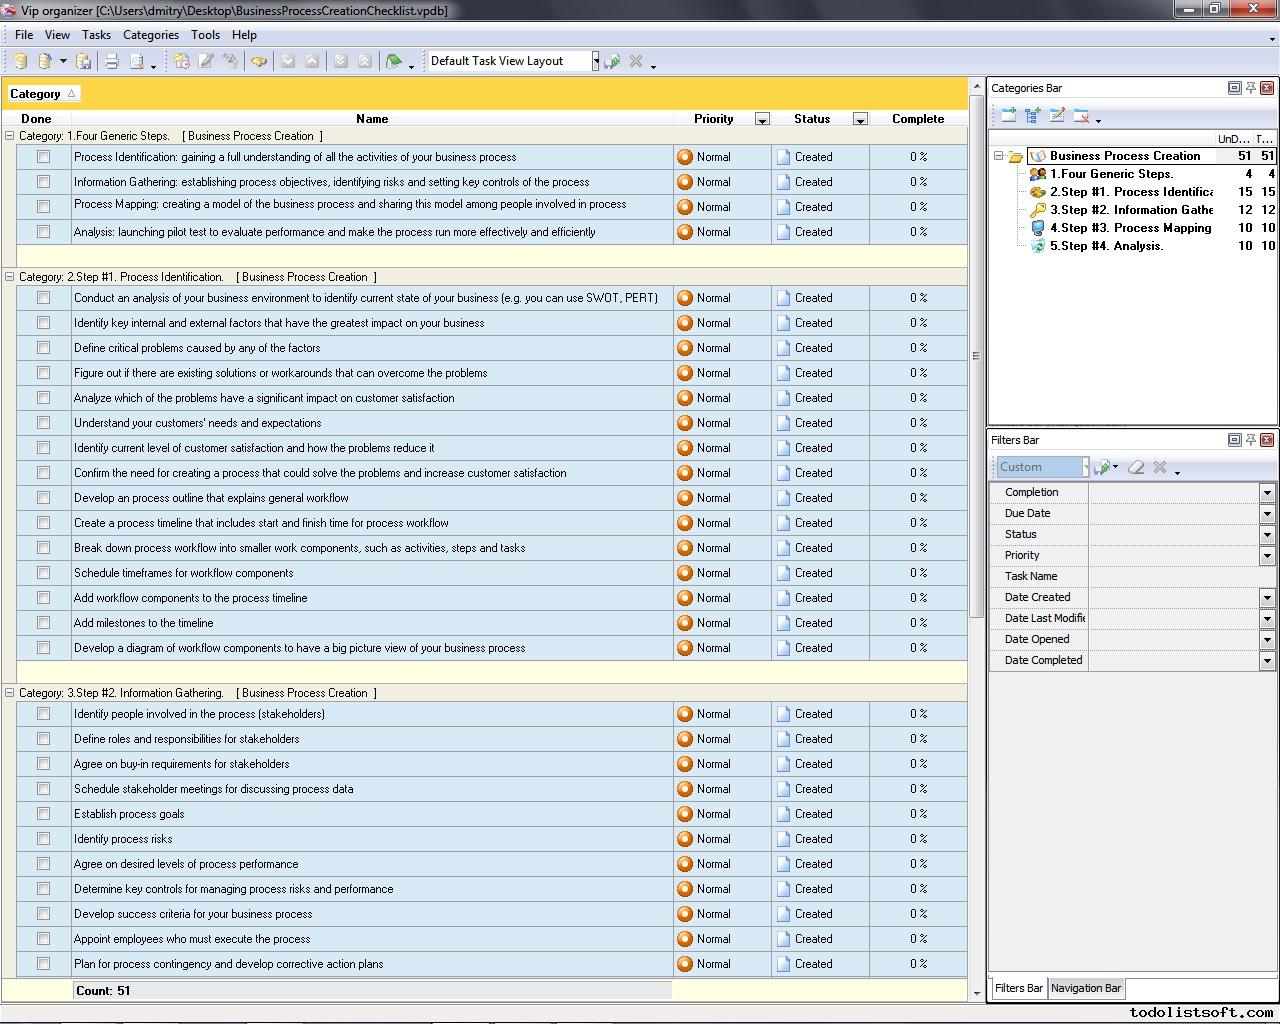The image size is (1280, 1024).
Task: Click the Delete category icon in Categories Bar
Action: click(x=1081, y=116)
